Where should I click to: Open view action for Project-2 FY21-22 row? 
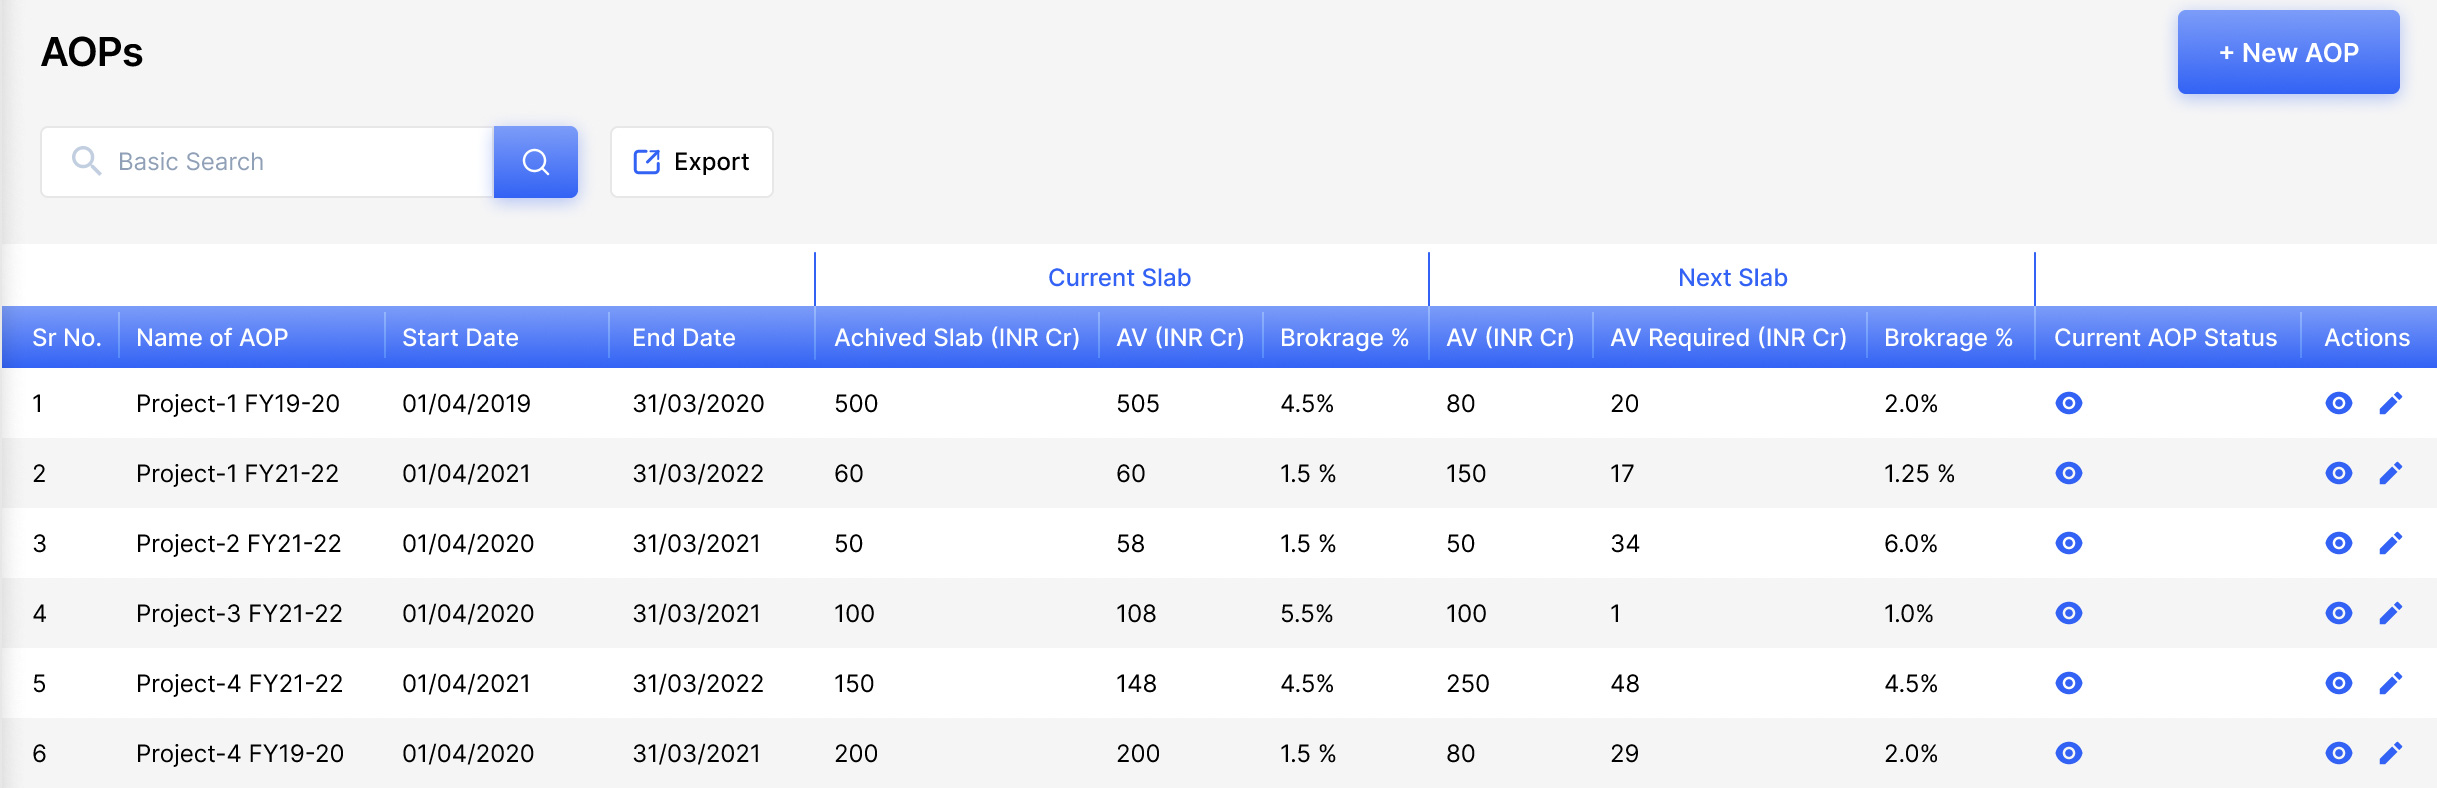(x=2338, y=543)
